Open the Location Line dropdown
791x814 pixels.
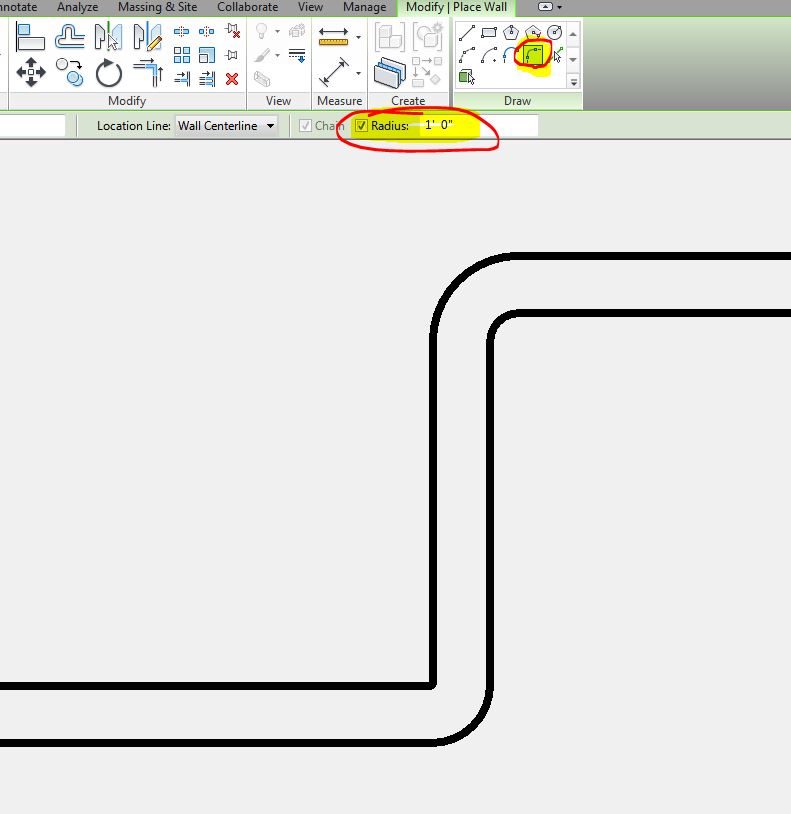(226, 126)
